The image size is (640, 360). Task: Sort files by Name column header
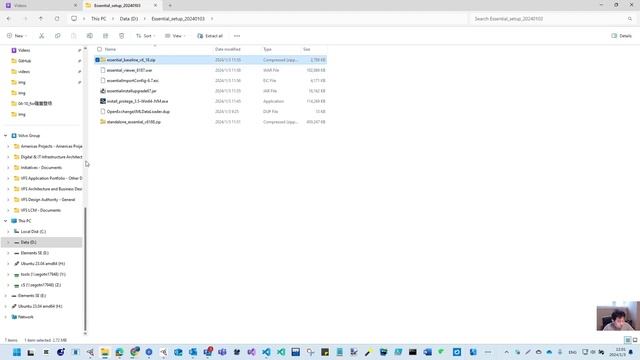110,49
